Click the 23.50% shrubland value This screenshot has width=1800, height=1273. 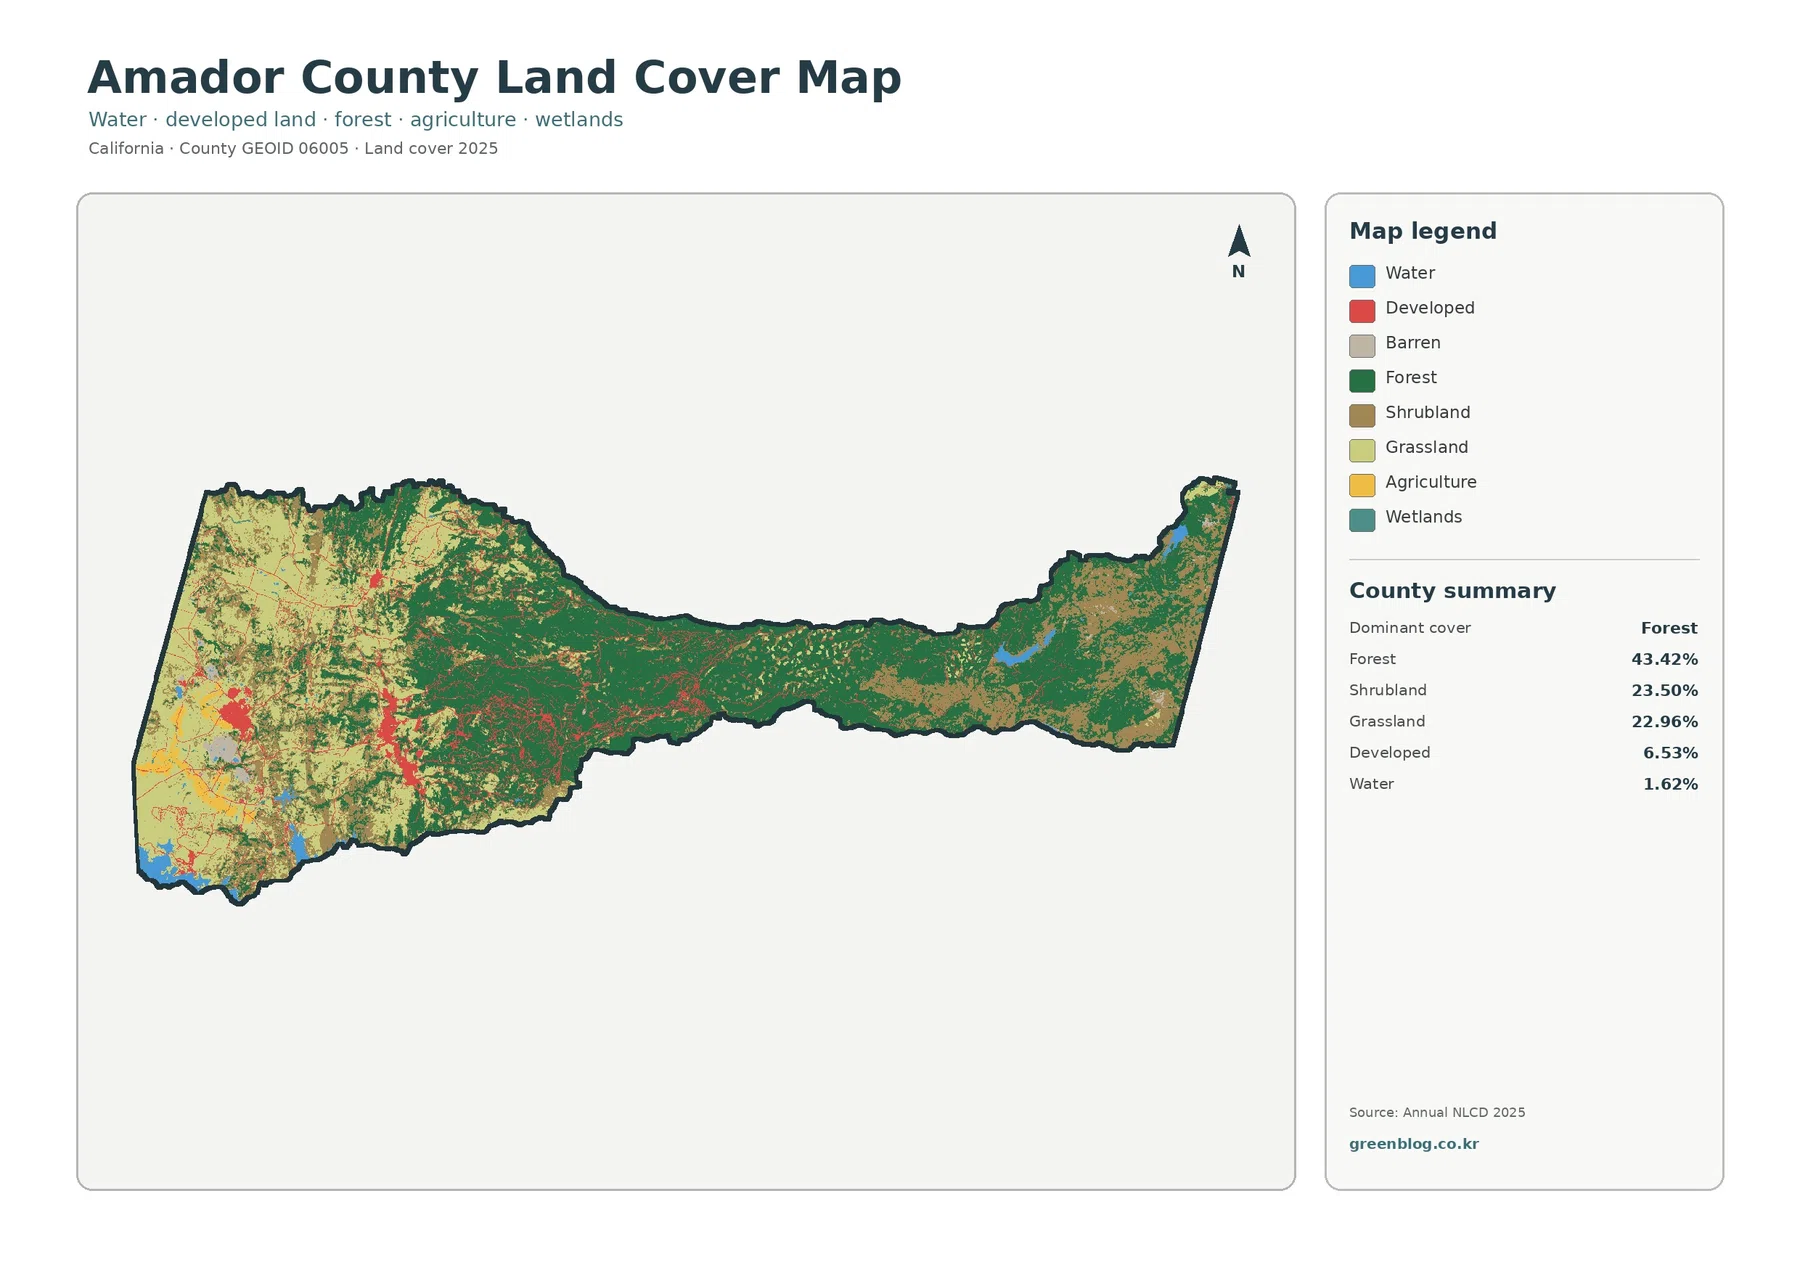pos(1665,690)
